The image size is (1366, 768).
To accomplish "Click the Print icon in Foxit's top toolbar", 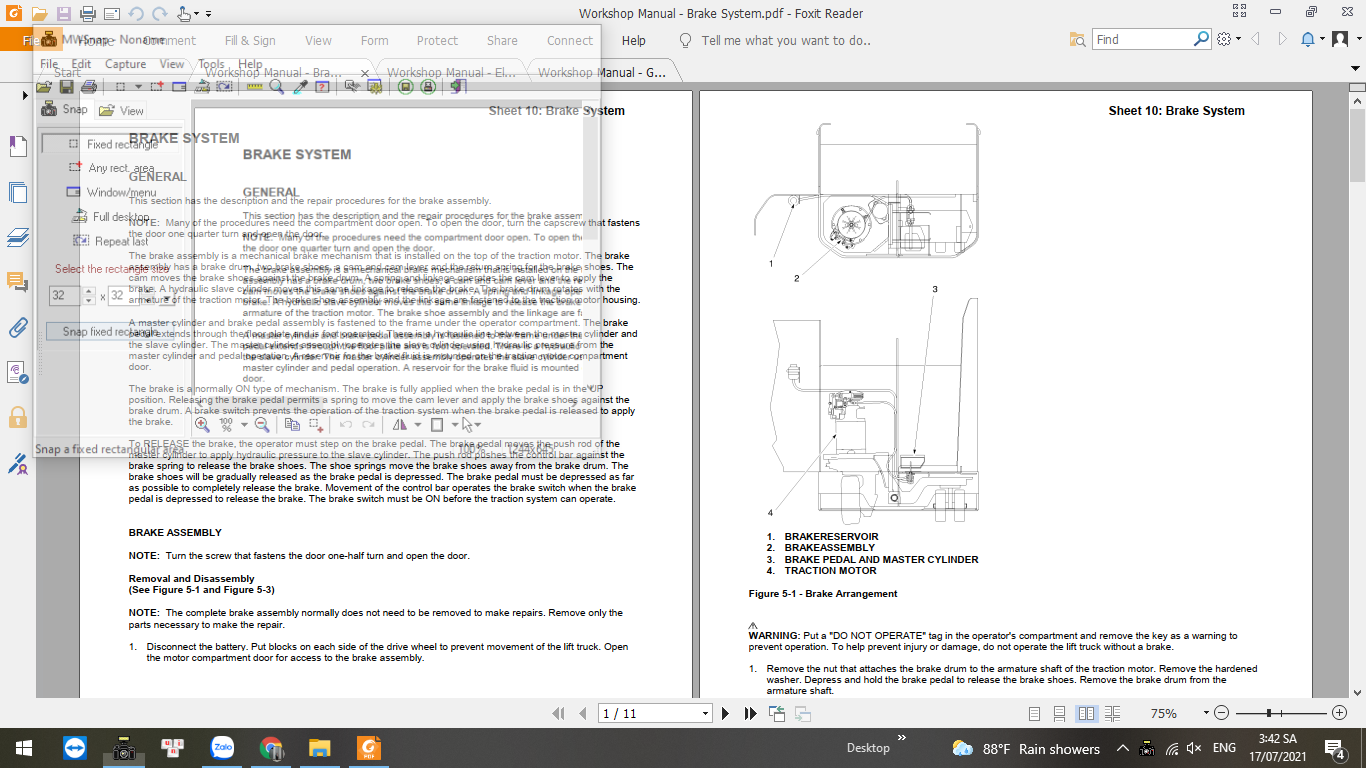I will tap(86, 14).
